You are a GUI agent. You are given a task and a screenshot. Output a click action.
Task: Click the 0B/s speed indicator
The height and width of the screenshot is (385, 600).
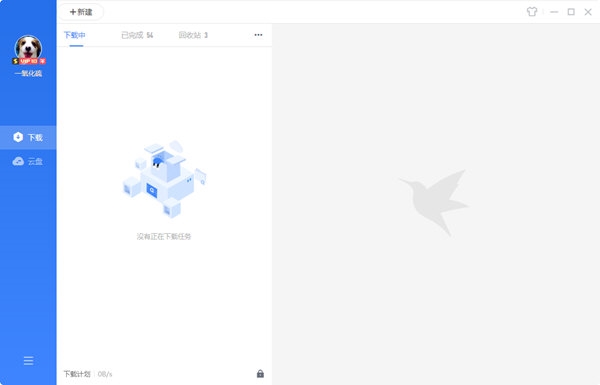pyautogui.click(x=105, y=374)
